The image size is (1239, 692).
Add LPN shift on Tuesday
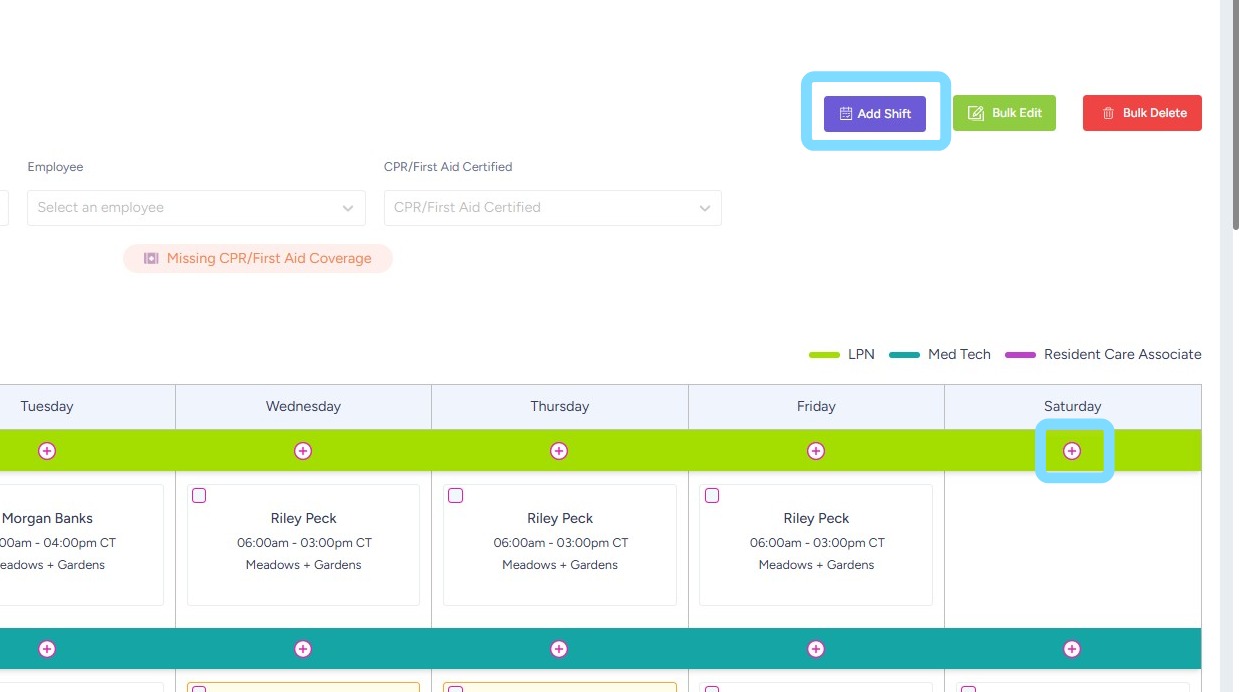pyautogui.click(x=47, y=451)
